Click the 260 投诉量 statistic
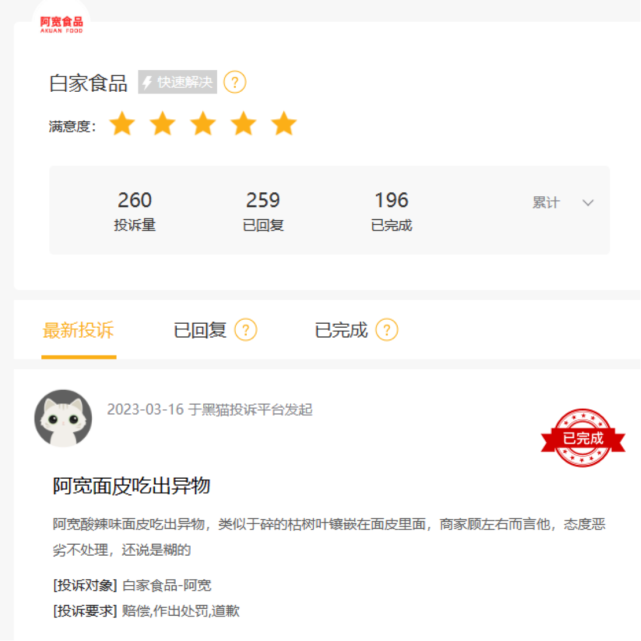 click(135, 211)
